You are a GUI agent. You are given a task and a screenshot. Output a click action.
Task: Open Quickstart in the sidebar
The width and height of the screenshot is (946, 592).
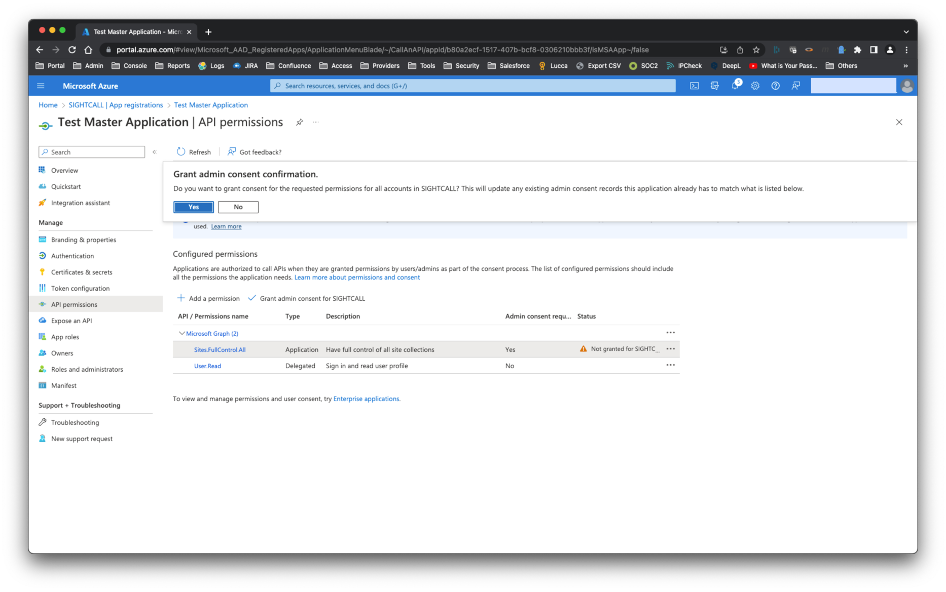66,186
